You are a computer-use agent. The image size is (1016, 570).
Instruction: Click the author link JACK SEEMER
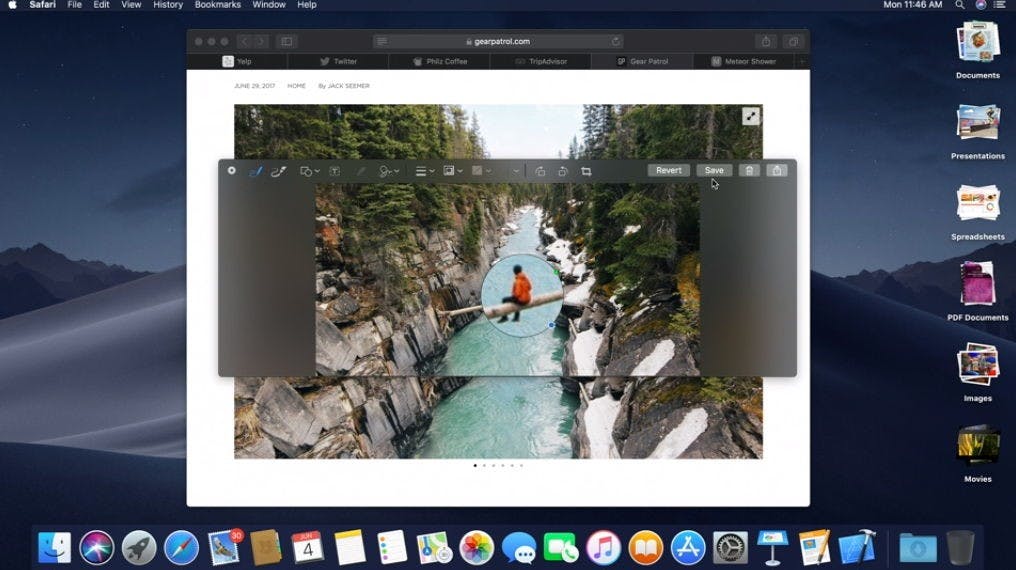click(349, 86)
